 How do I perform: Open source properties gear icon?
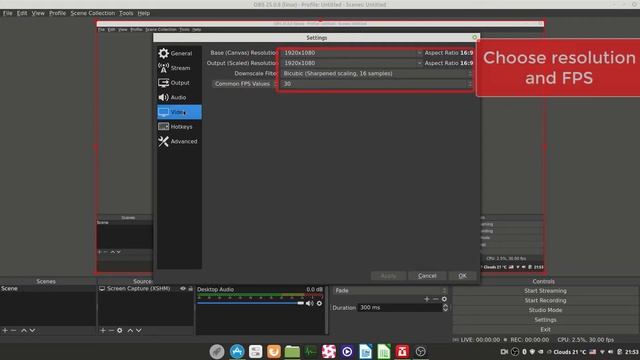(120, 330)
